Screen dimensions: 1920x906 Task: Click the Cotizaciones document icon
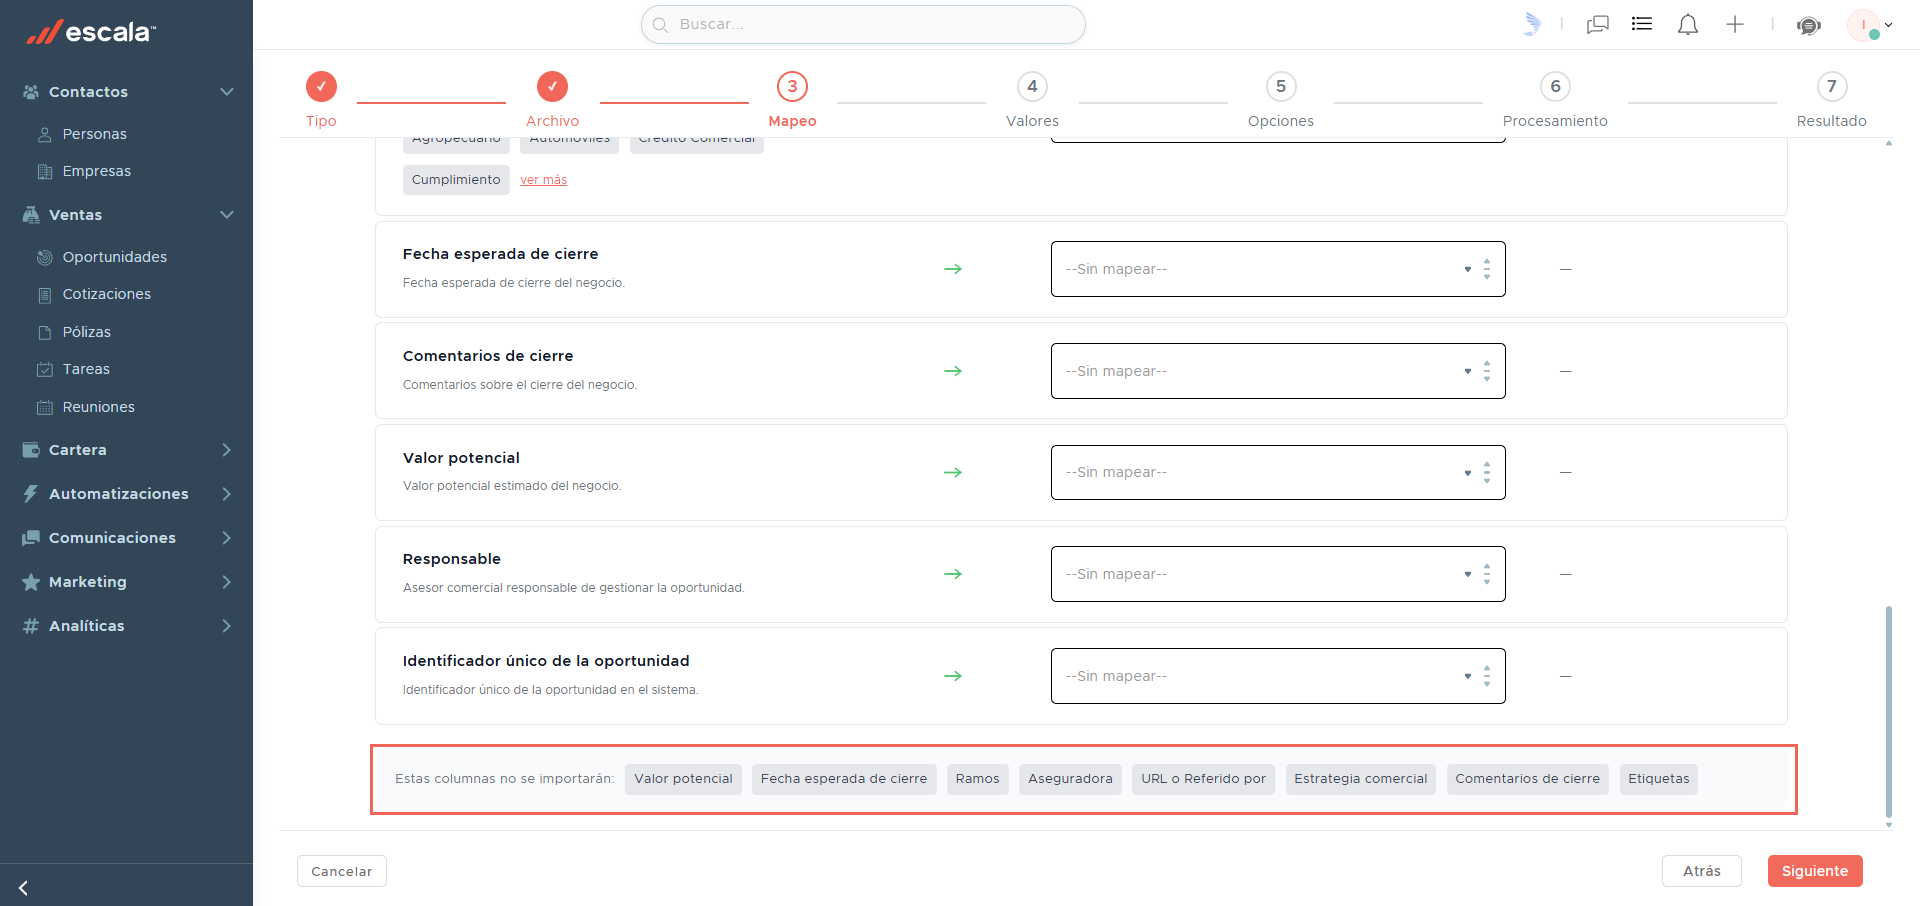[x=44, y=295]
